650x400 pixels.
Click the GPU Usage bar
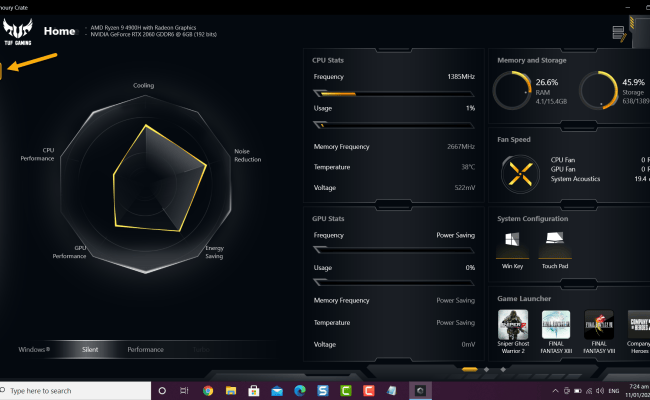point(394,282)
